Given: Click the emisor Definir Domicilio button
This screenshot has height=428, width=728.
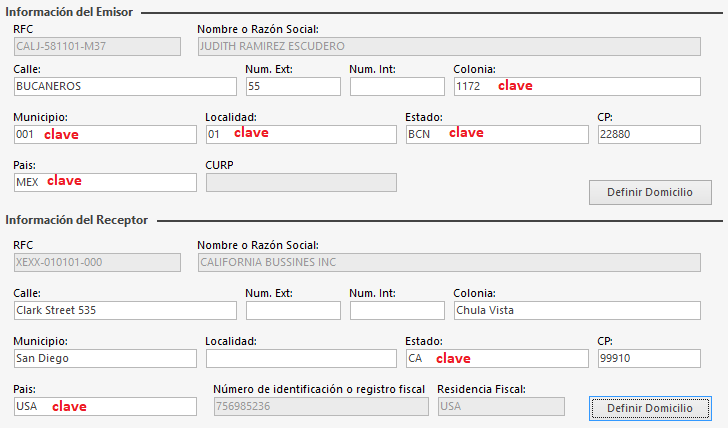Looking at the screenshot, I should point(650,192).
